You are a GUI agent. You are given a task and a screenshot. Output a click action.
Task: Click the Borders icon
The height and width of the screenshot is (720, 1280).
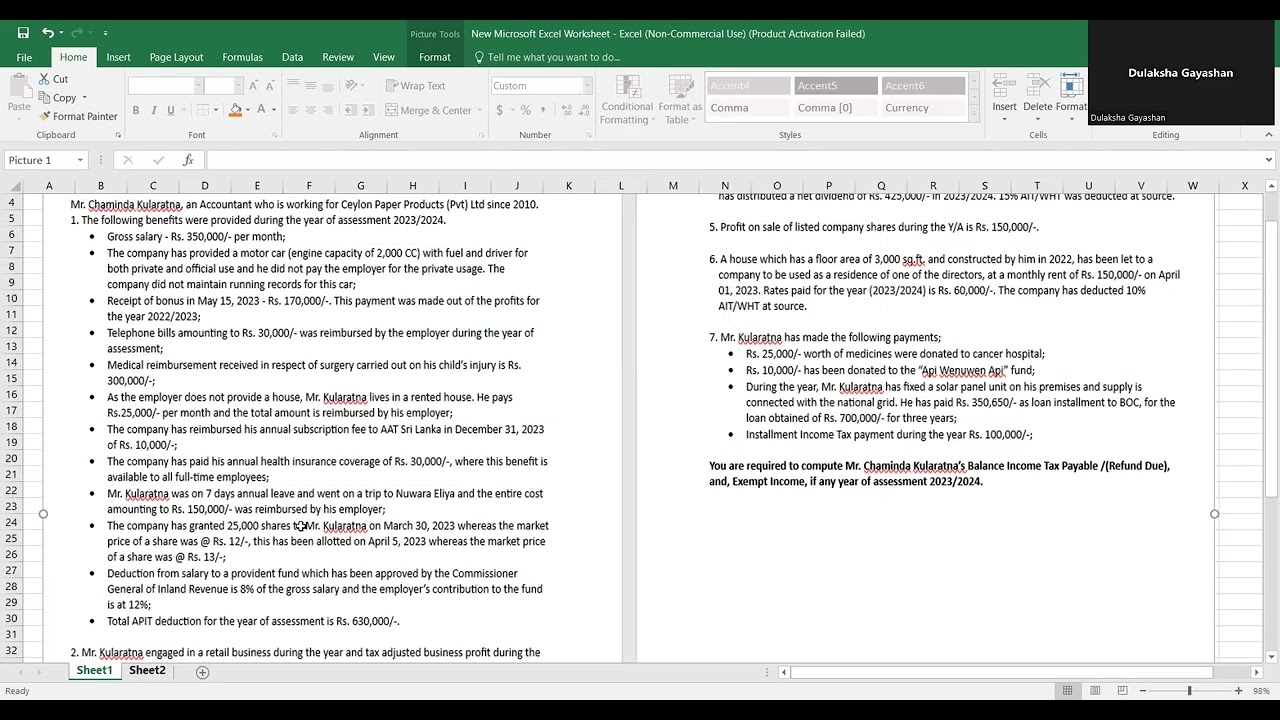203,110
